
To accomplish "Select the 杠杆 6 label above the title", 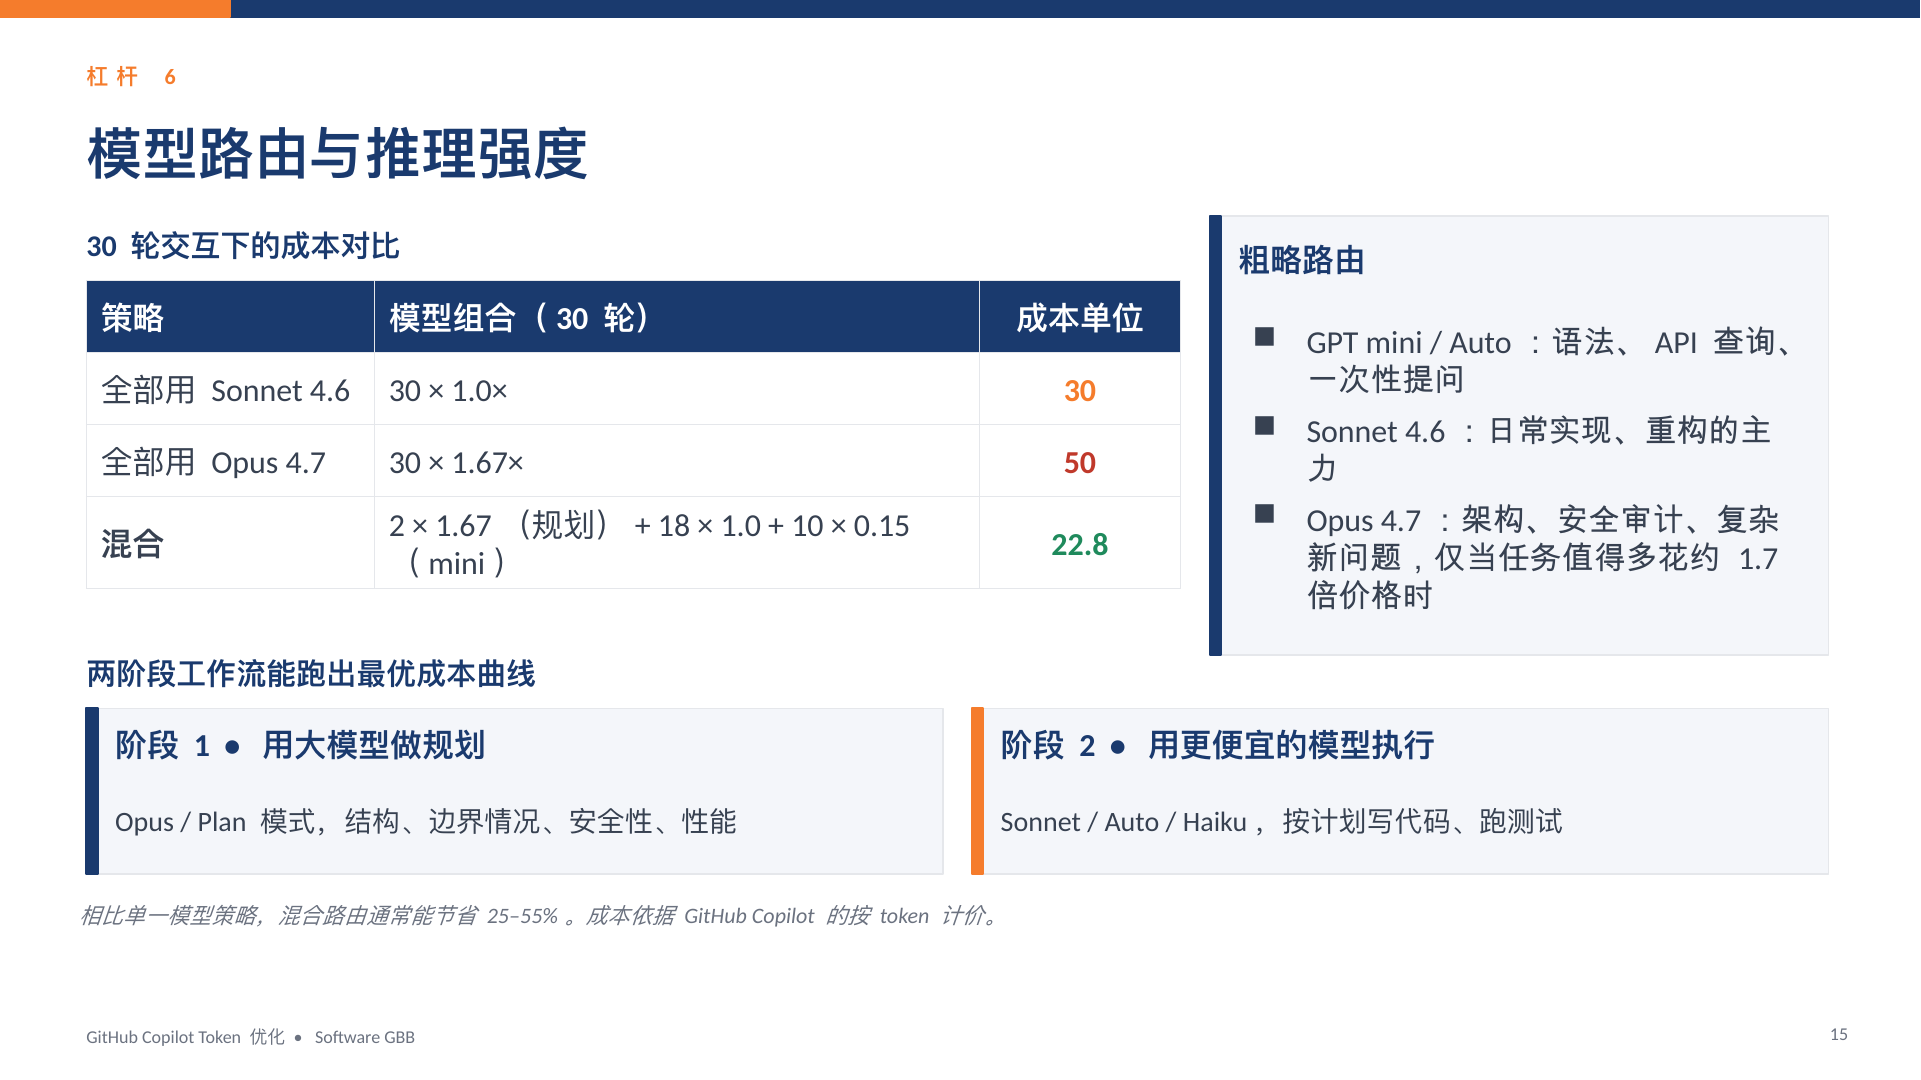I will [131, 77].
